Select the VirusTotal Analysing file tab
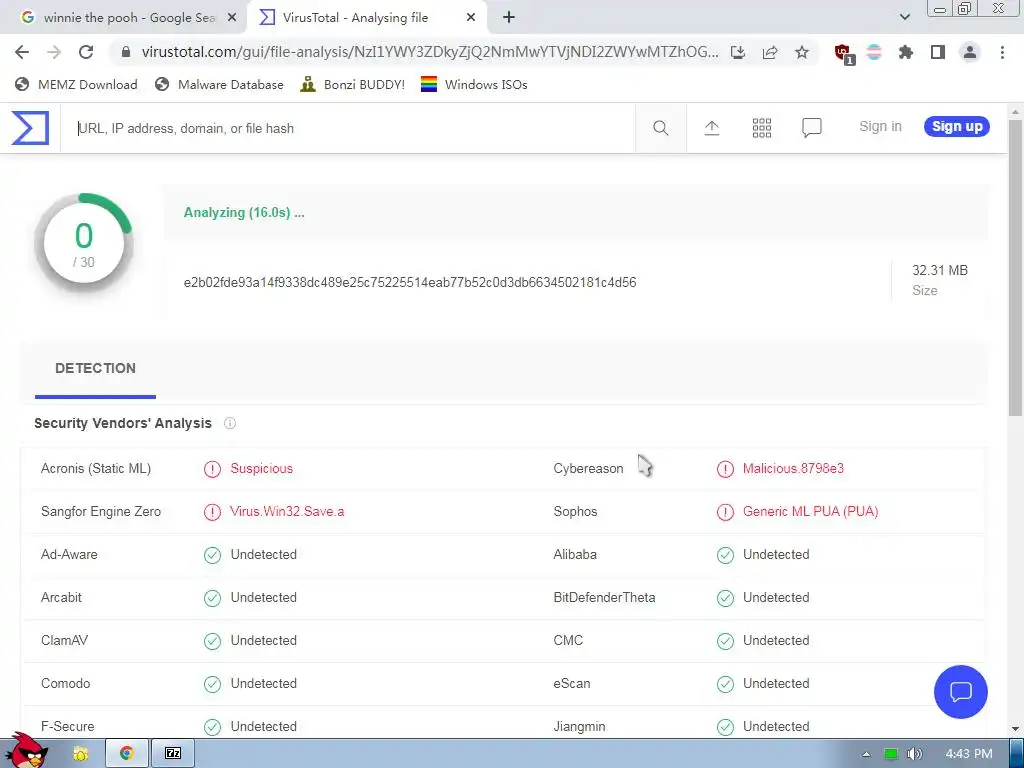This screenshot has height=768, width=1024. [x=366, y=18]
